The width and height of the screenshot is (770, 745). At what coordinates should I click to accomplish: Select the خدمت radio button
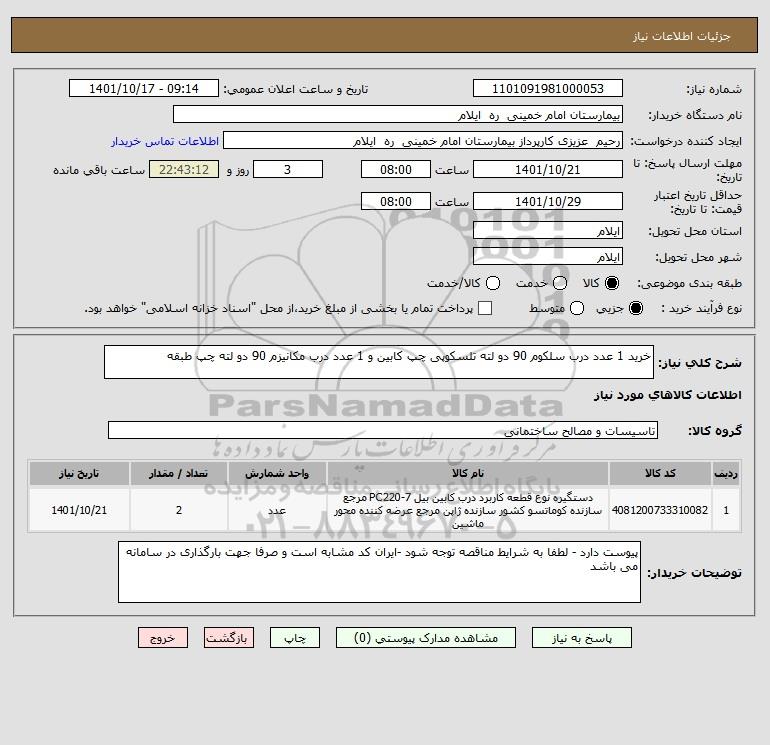click(560, 283)
